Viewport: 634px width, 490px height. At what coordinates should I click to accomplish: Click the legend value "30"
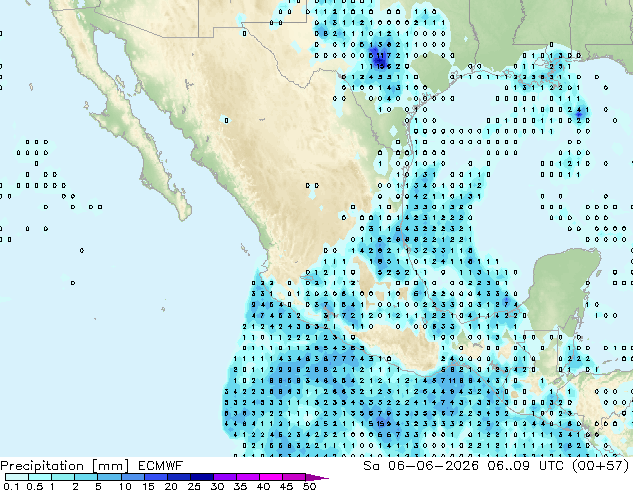pyautogui.click(x=217, y=486)
